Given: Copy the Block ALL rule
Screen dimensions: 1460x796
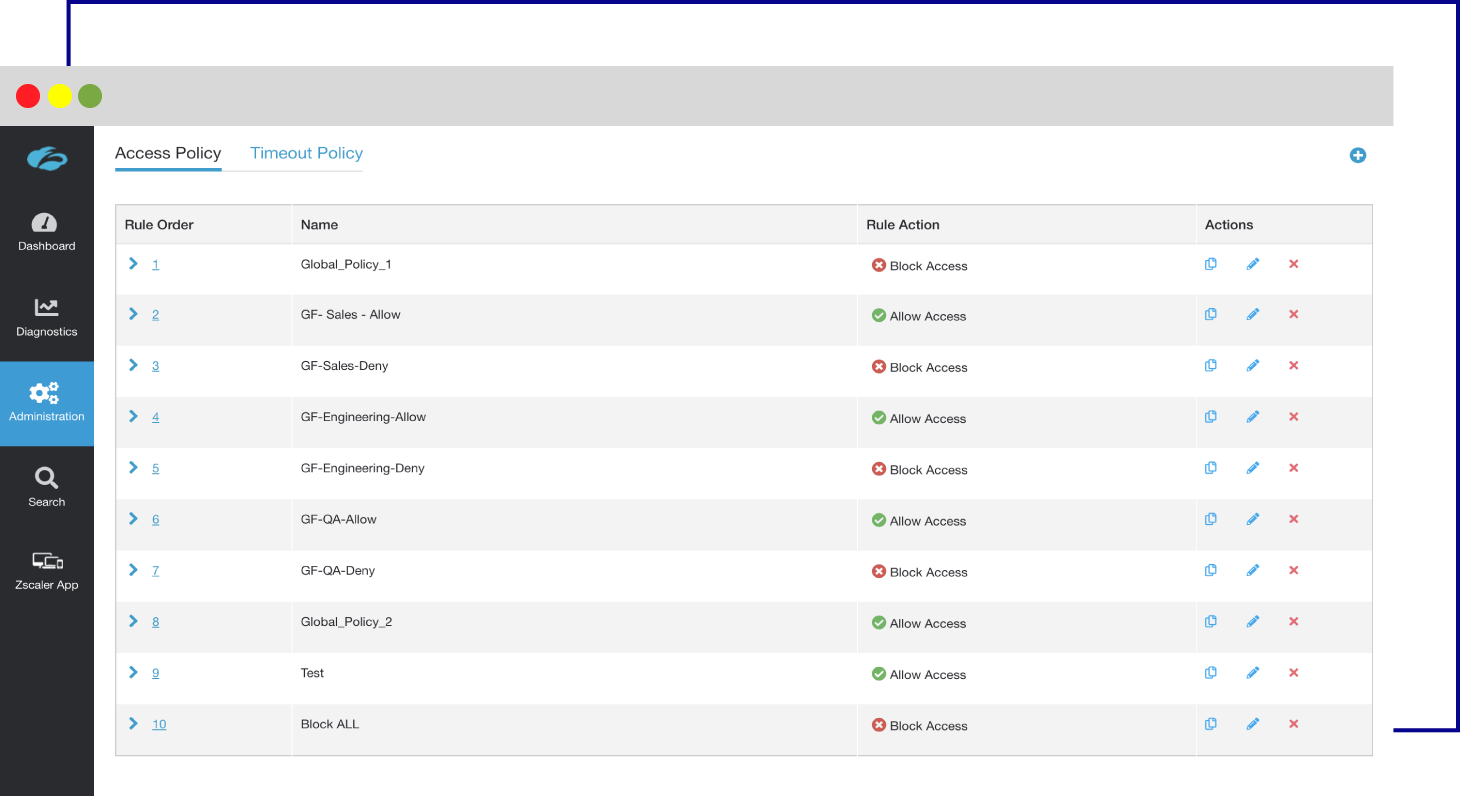Looking at the screenshot, I should 1211,723.
